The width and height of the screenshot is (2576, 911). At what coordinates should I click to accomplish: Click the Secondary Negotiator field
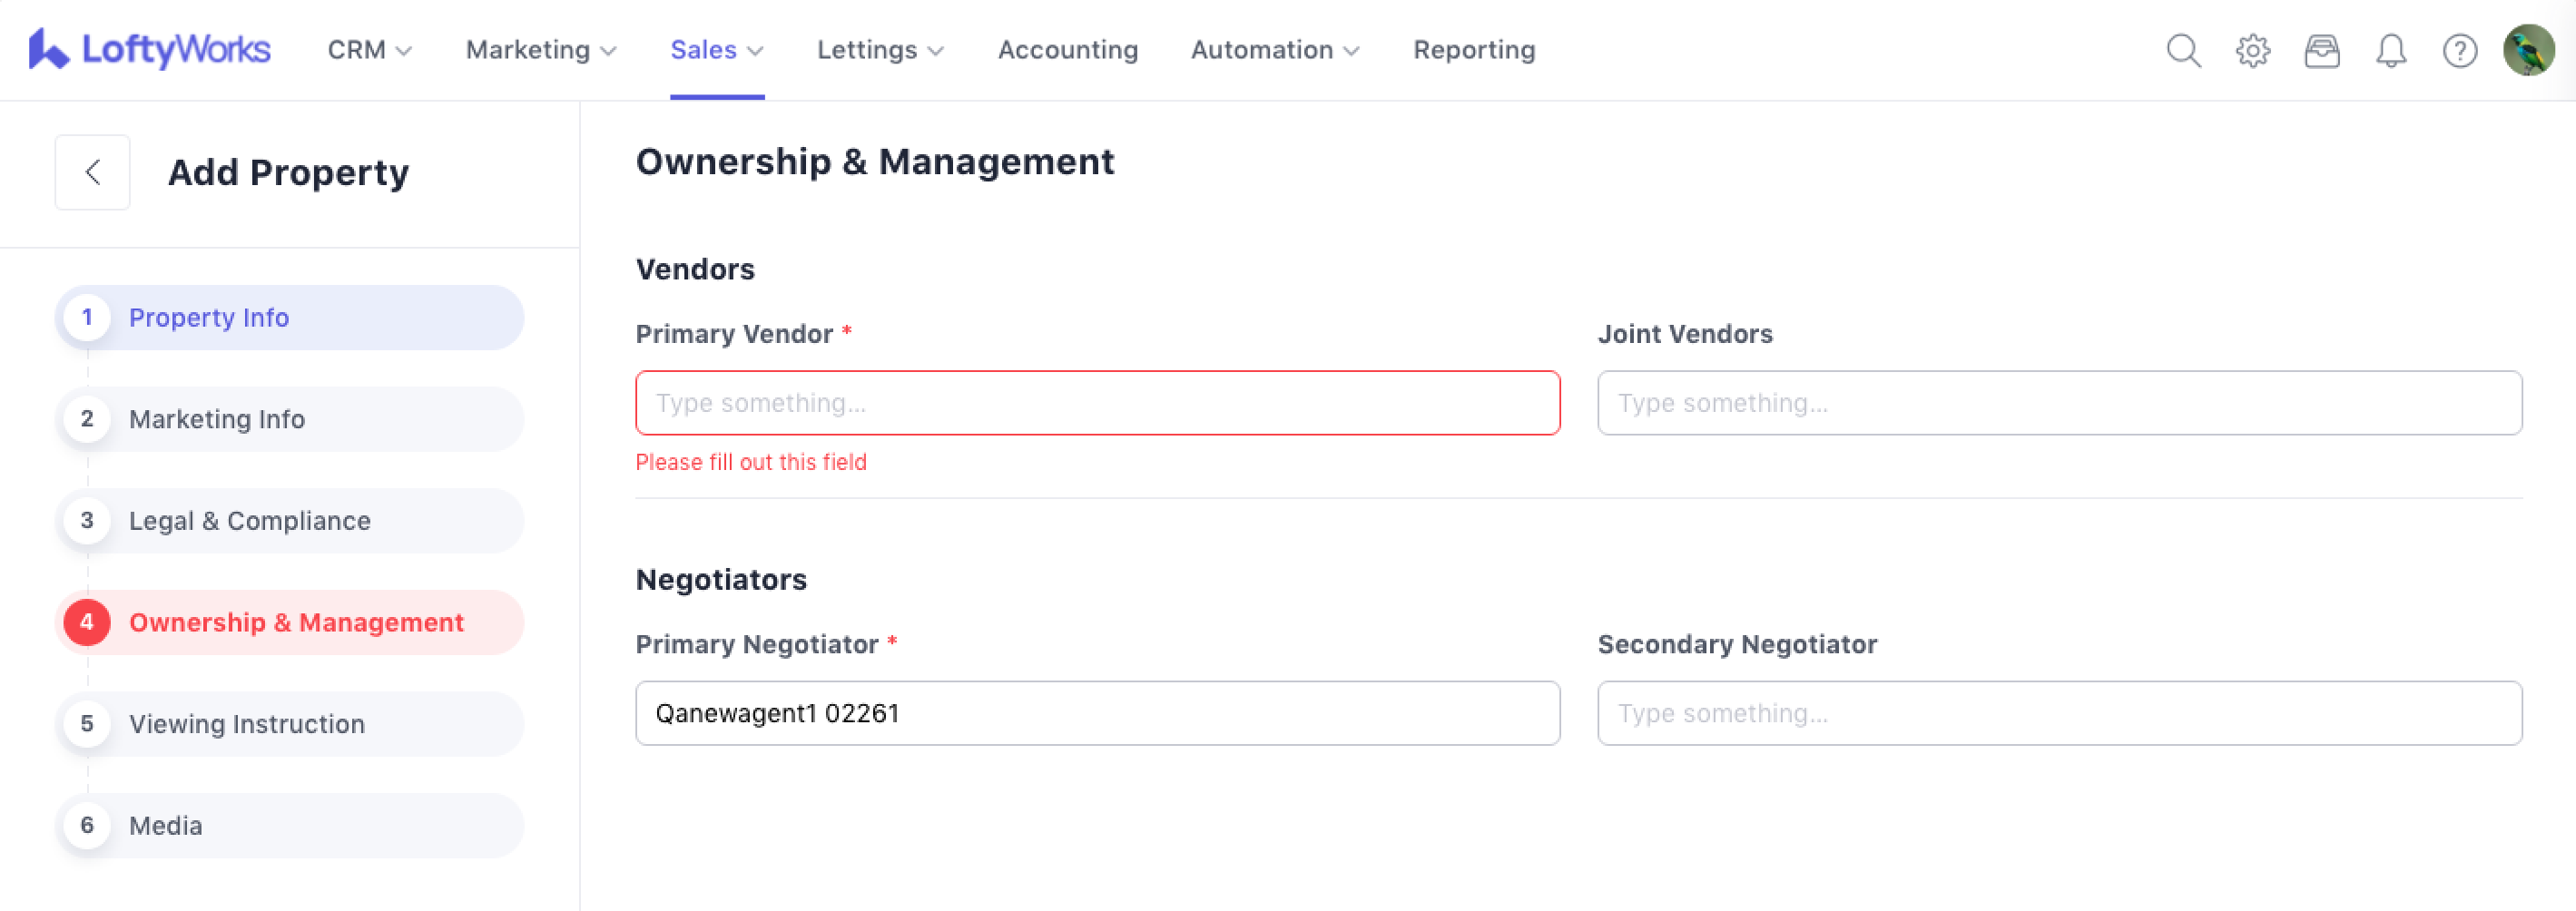click(2058, 713)
